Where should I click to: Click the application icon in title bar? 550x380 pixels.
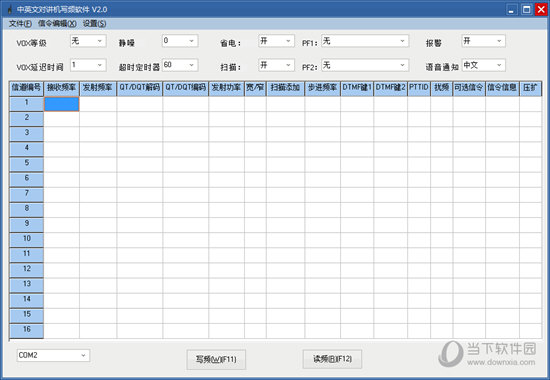[x=9, y=9]
